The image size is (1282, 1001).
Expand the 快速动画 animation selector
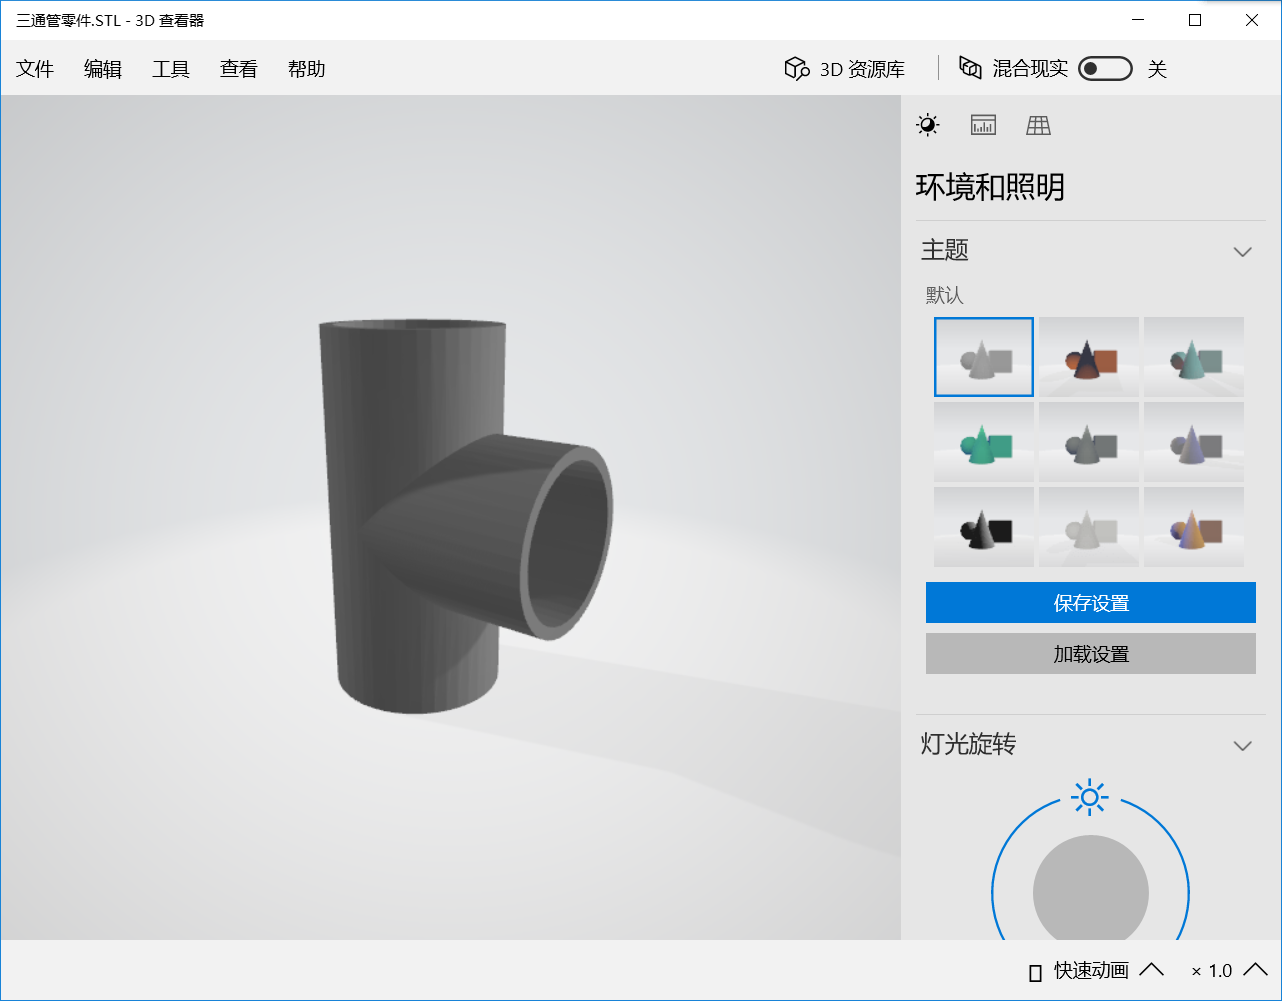point(1152,970)
